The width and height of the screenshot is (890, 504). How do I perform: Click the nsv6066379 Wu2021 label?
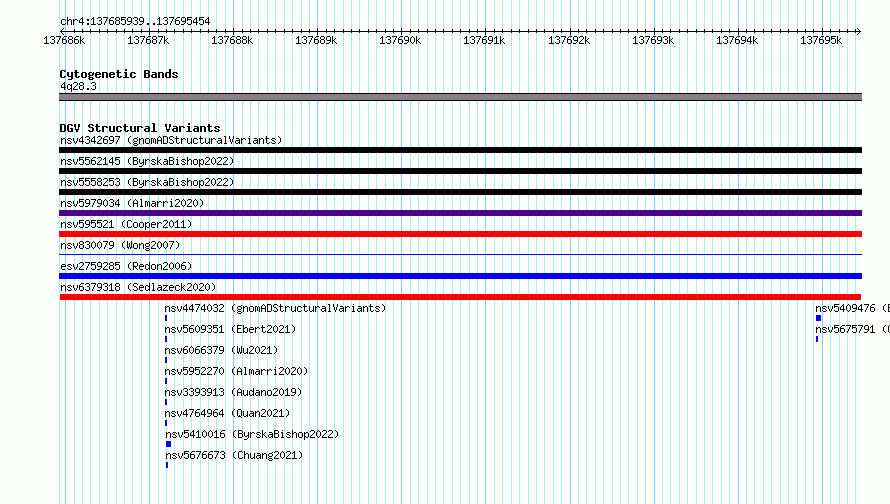(x=221, y=350)
